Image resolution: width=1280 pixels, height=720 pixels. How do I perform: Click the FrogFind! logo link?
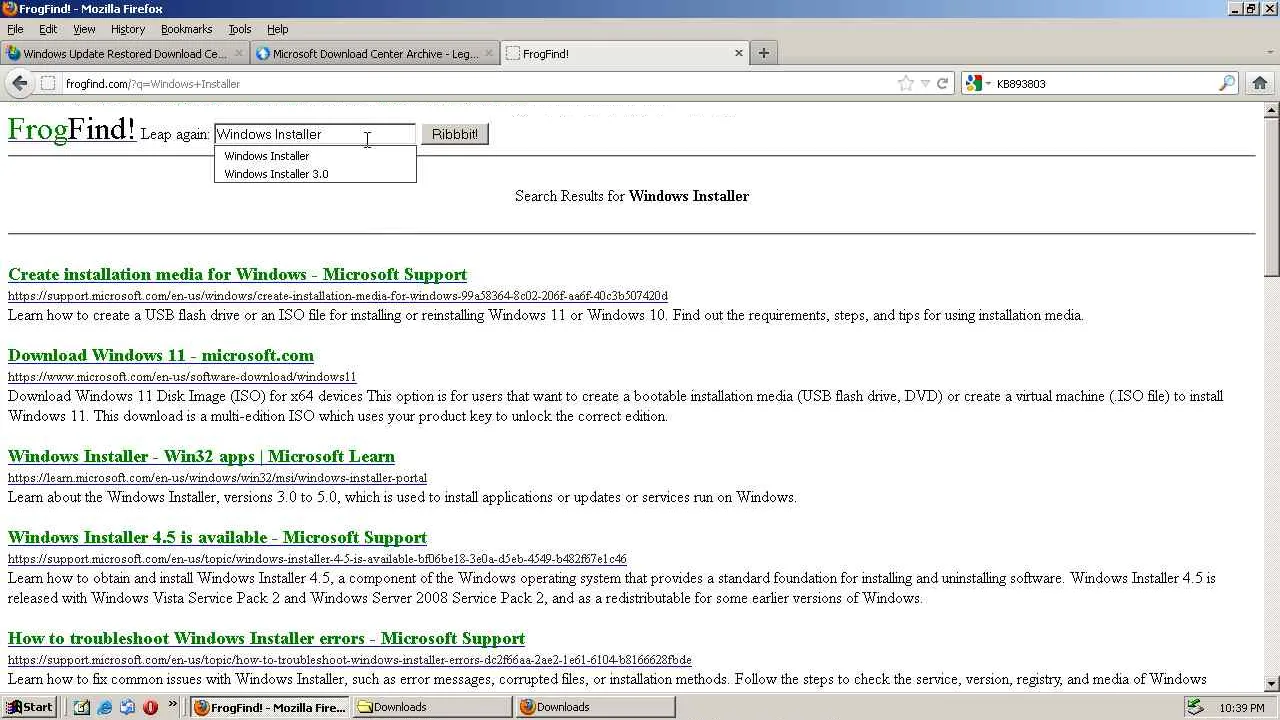[x=71, y=130]
